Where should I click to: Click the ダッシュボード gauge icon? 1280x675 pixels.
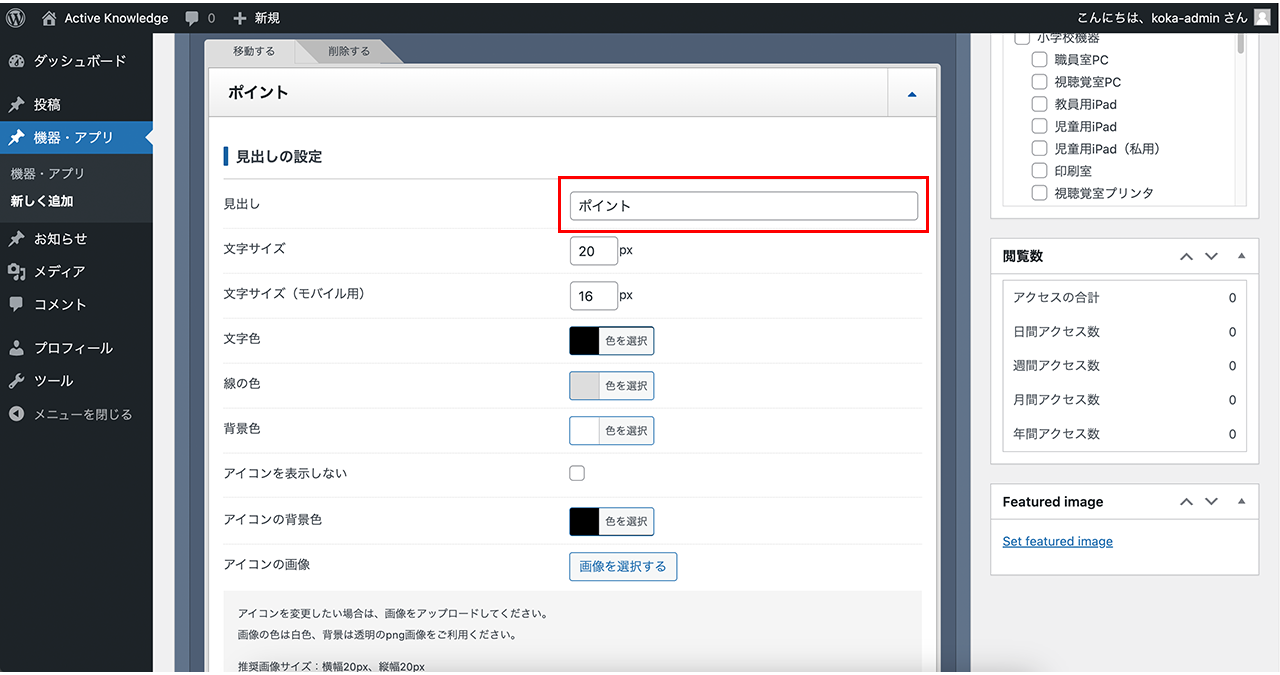(16, 61)
